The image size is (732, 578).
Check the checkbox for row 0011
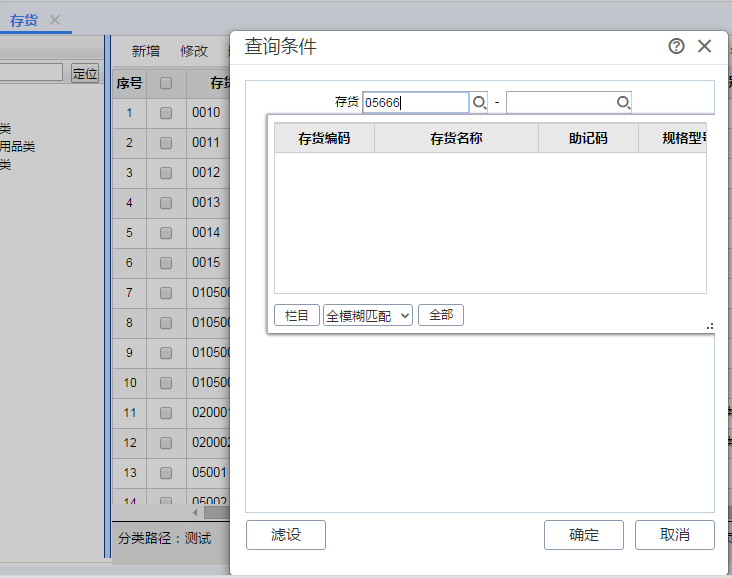(166, 143)
